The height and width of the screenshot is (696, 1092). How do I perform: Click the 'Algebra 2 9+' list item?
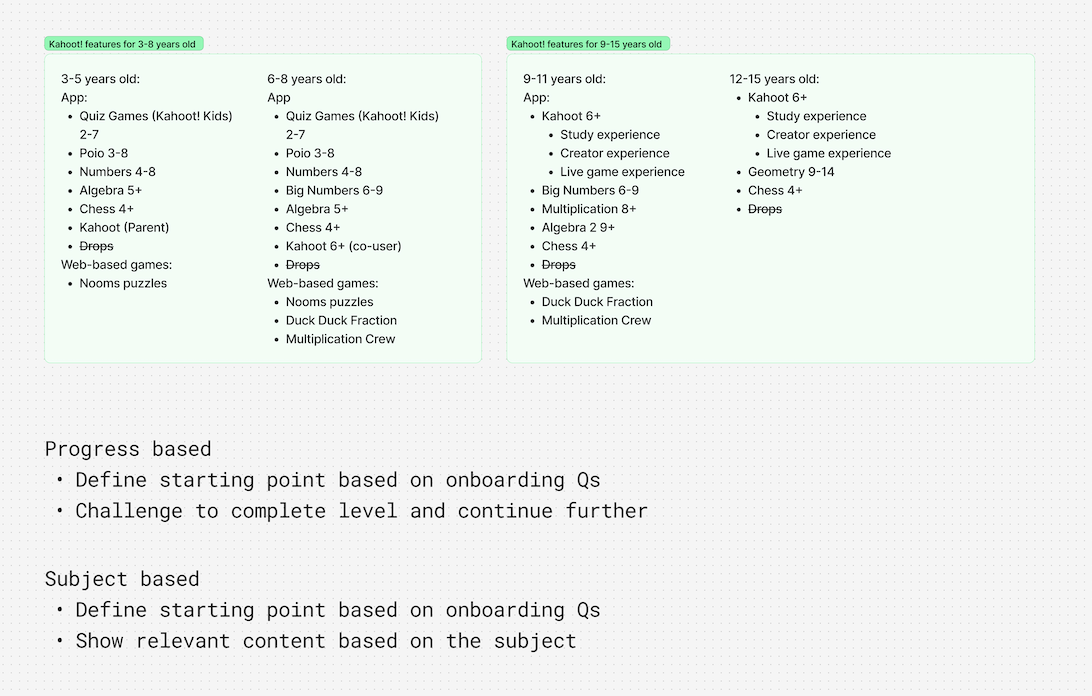pyautogui.click(x=578, y=228)
